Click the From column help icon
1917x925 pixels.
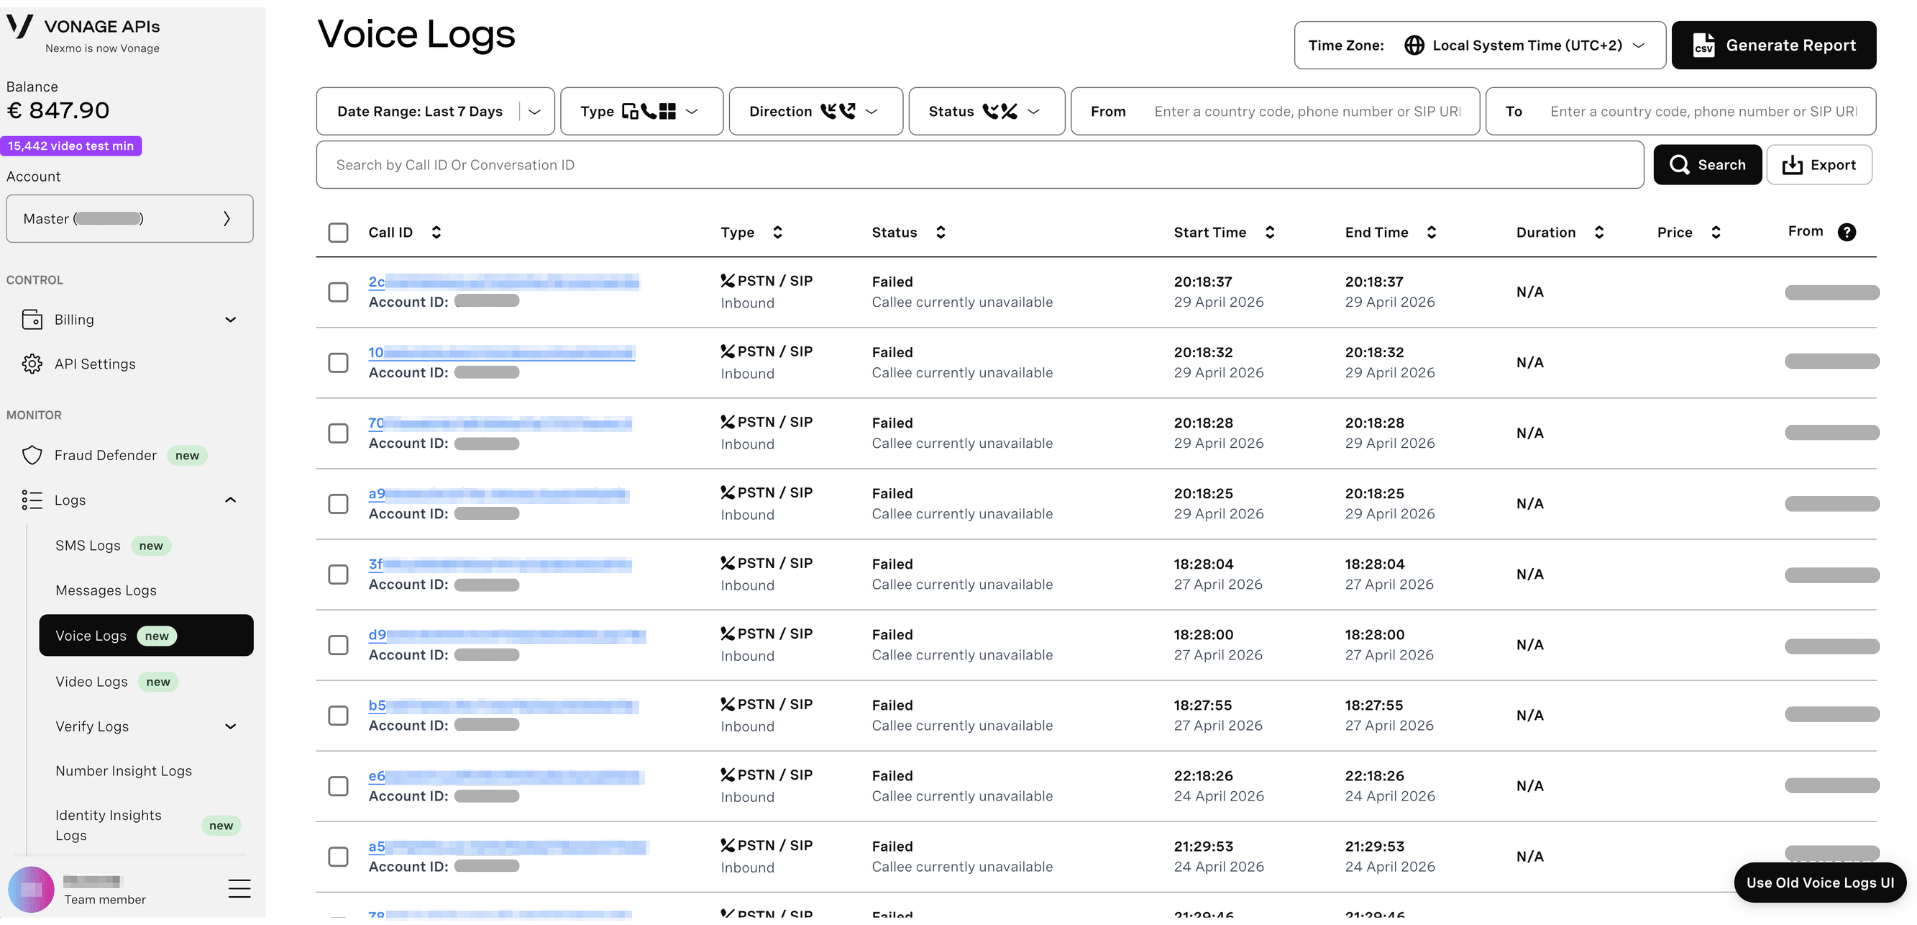[1847, 232]
